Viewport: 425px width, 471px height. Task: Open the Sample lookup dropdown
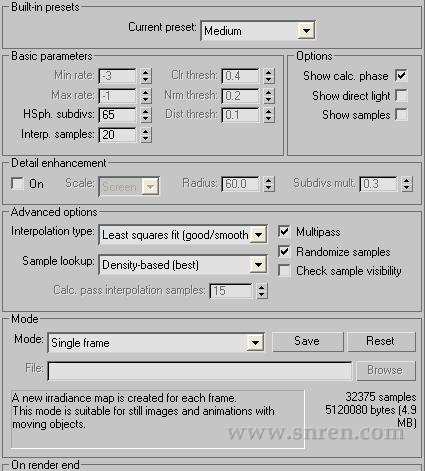183,265
